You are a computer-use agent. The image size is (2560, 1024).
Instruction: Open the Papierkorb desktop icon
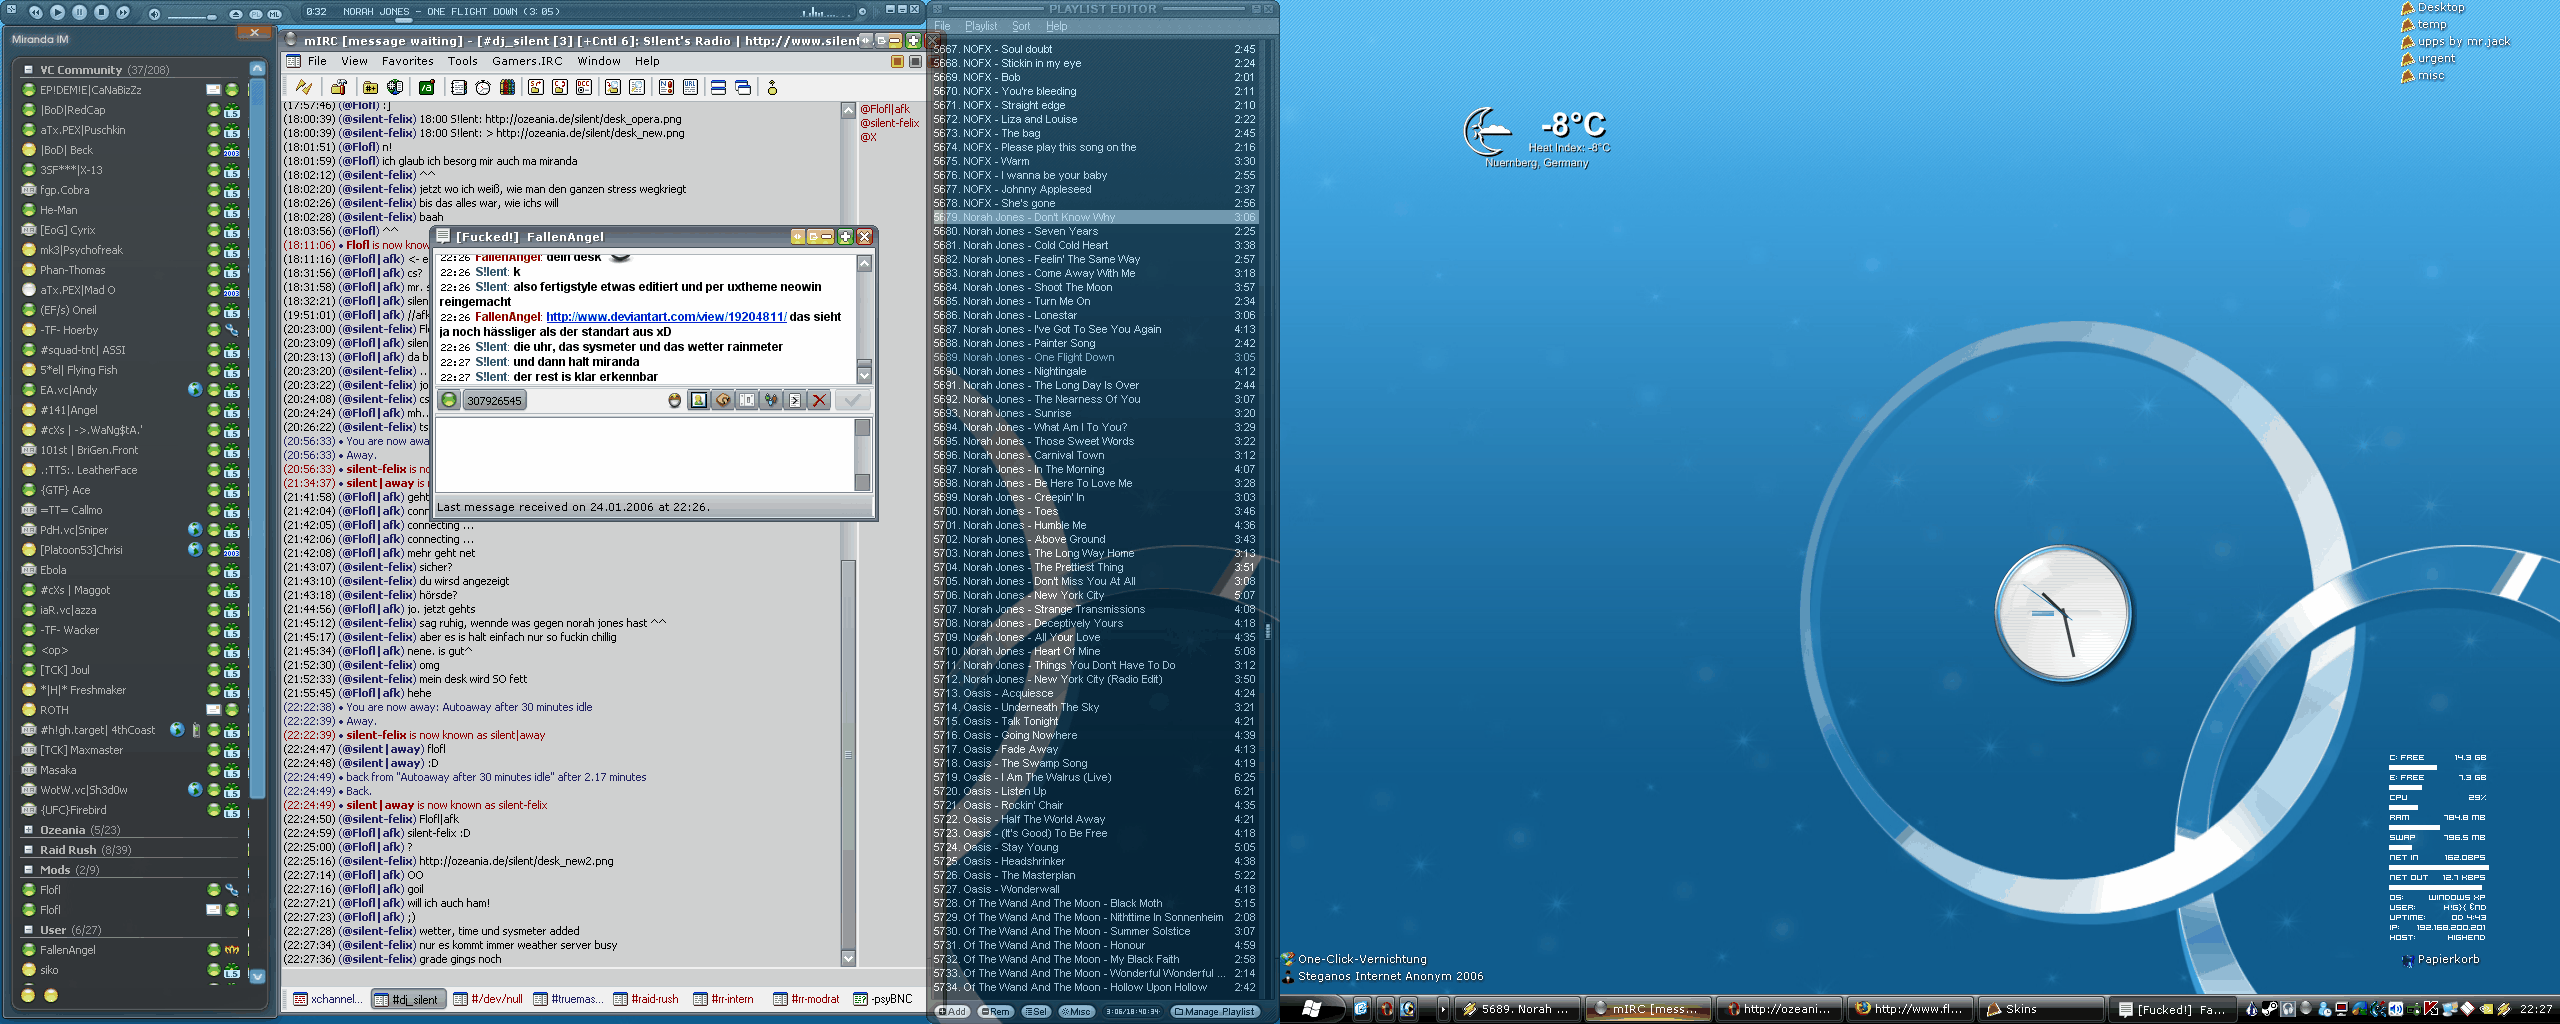[x=2440, y=960]
